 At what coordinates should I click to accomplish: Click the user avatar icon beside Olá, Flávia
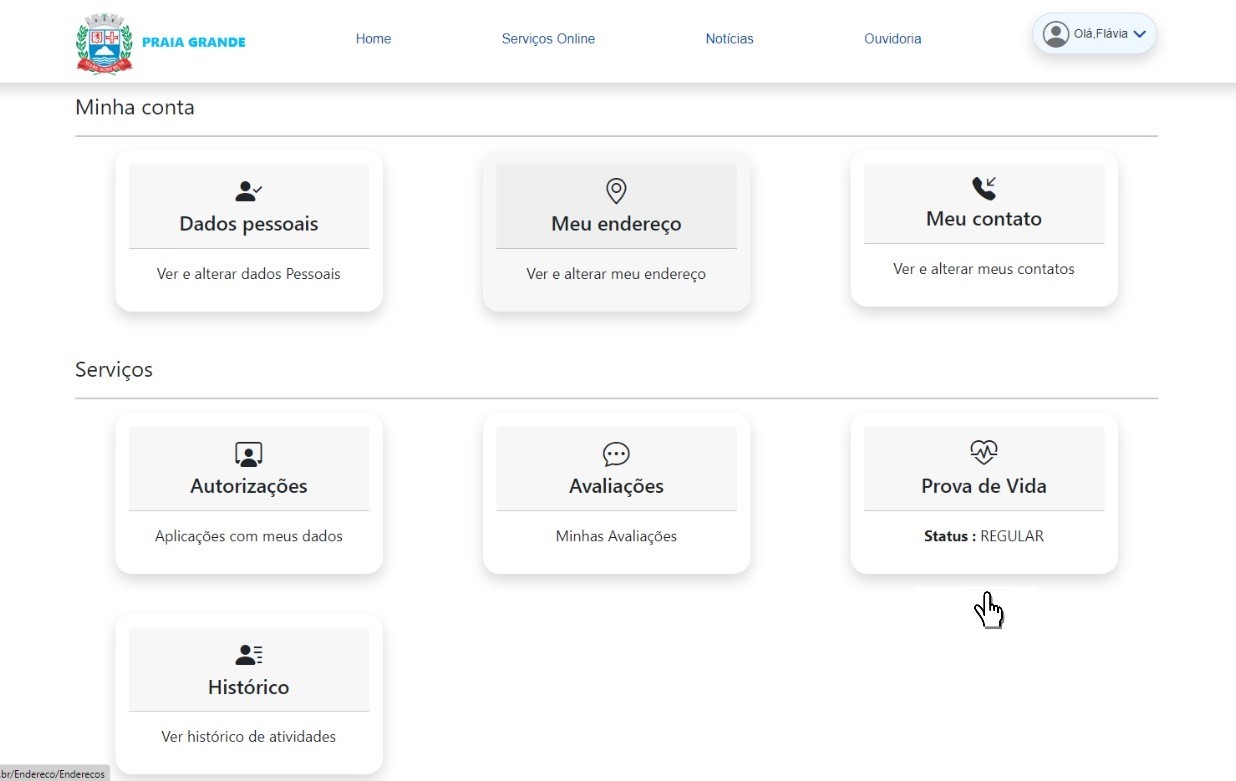pos(1055,34)
